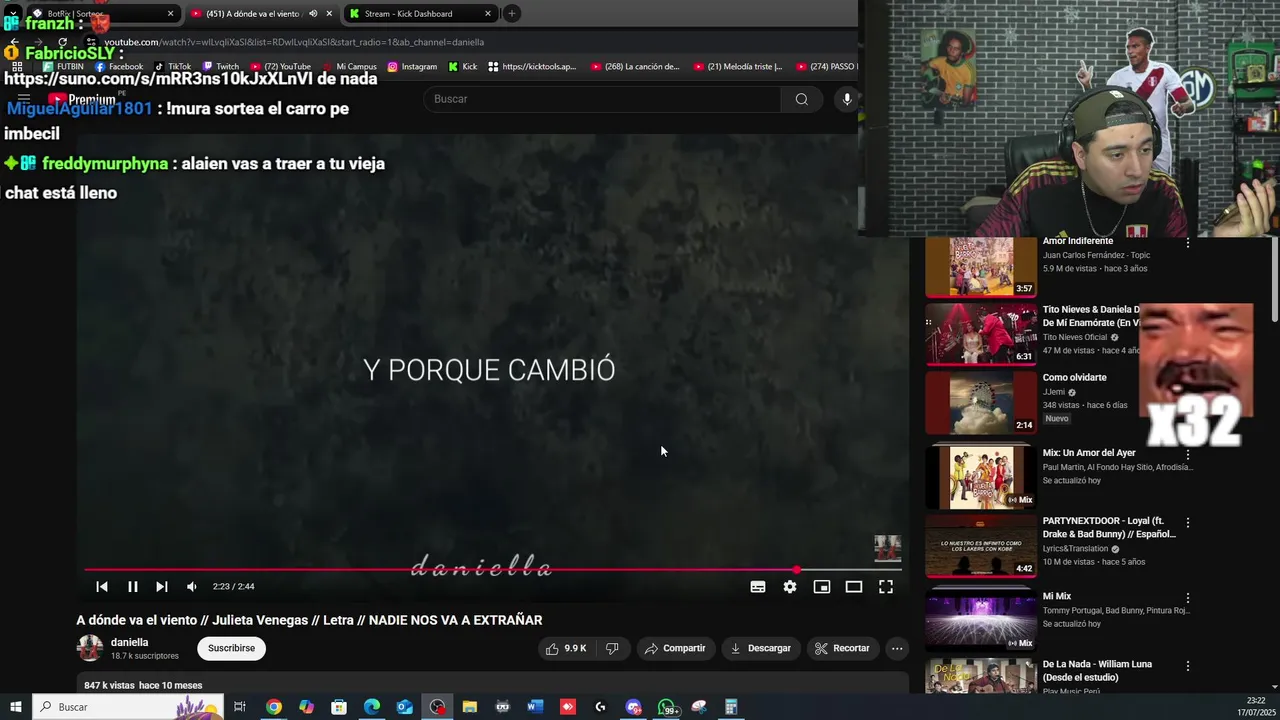This screenshot has height=720, width=1280.
Task: Open Mix: Un Amor del Ayer thumbnail
Action: point(981,478)
